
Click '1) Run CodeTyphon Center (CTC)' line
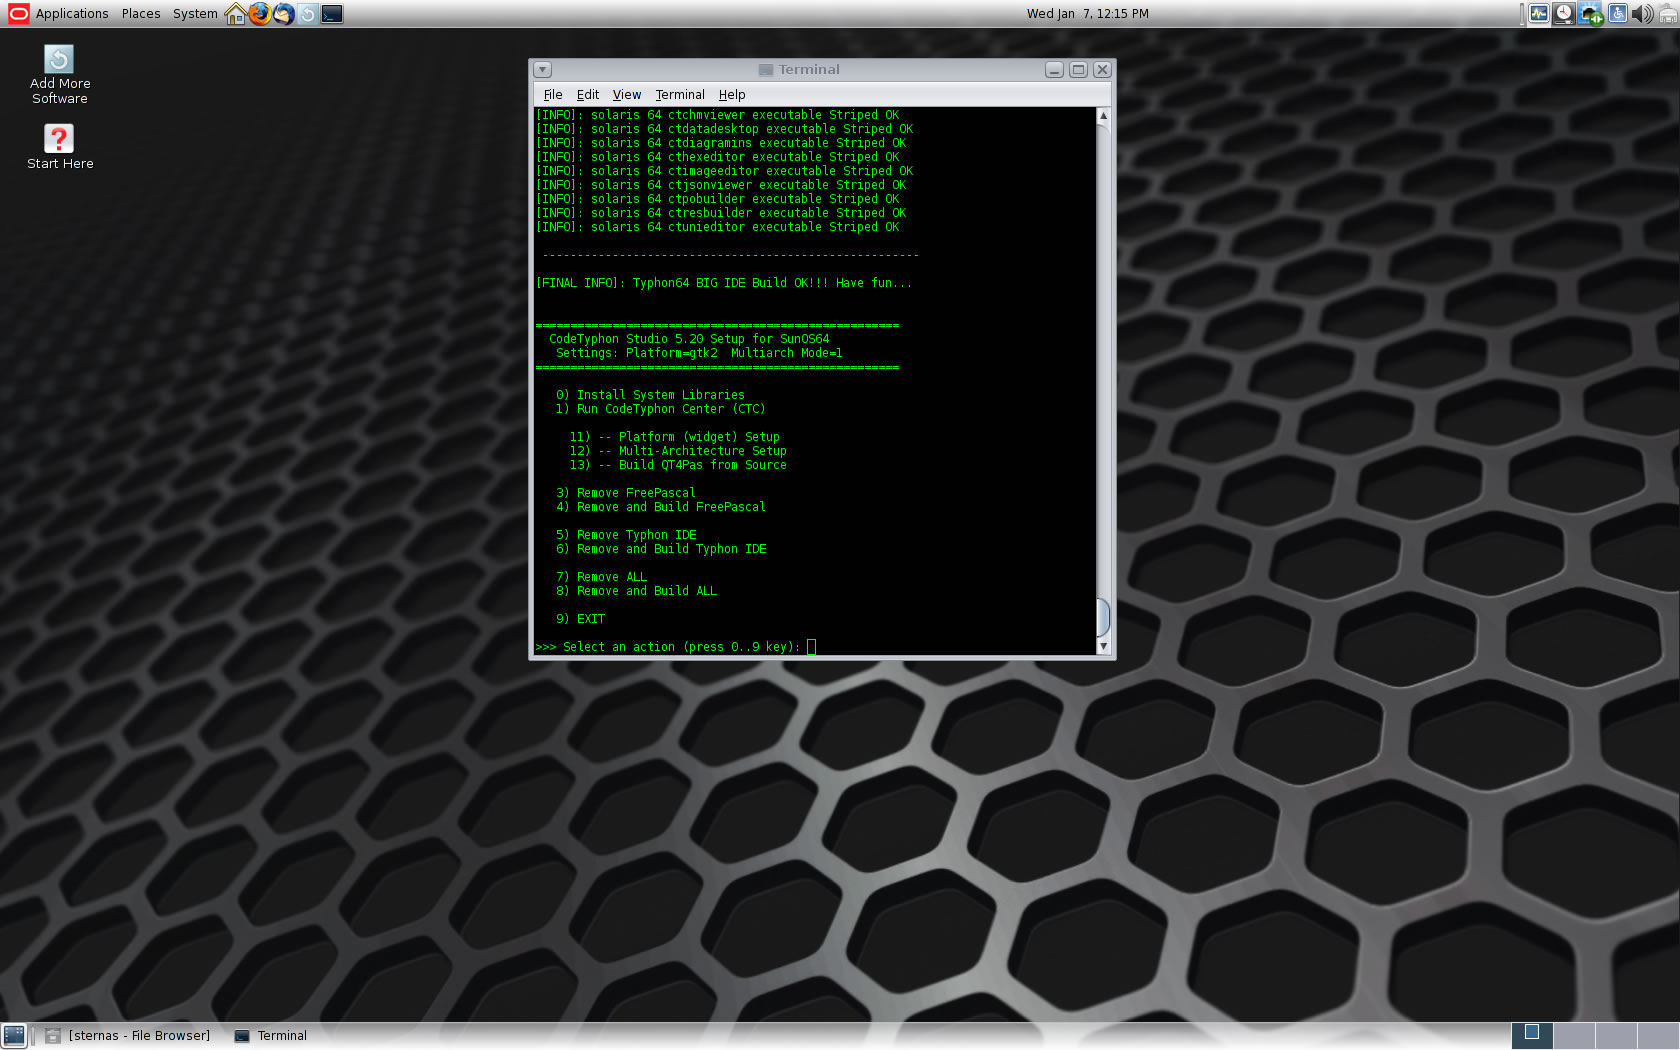pyautogui.click(x=660, y=409)
